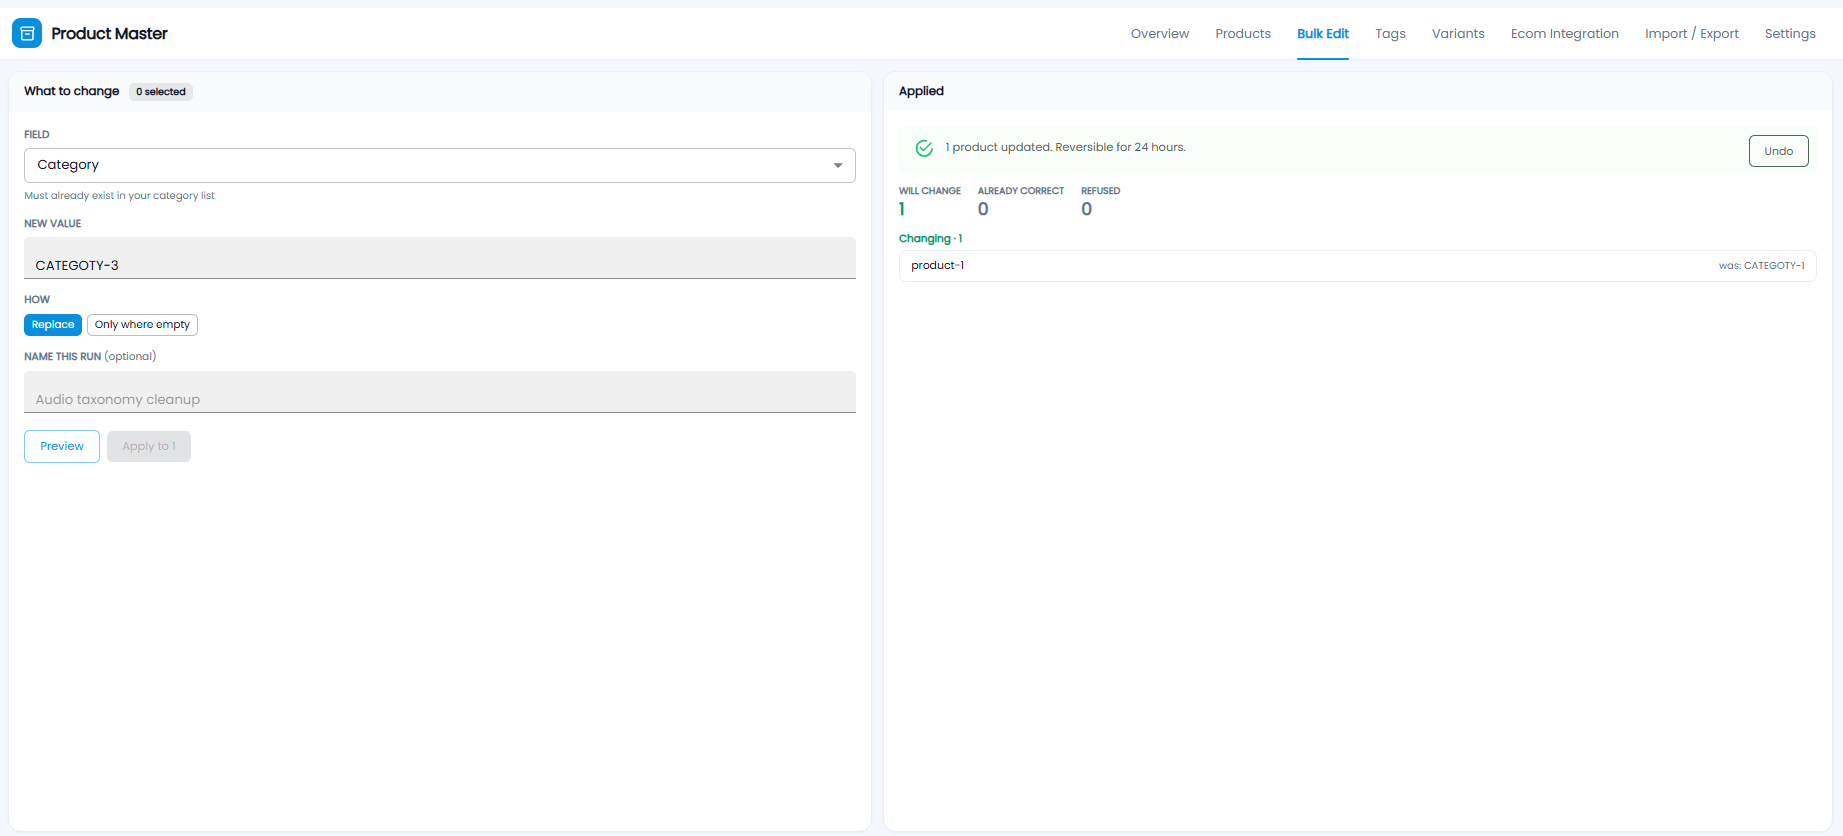
Task: Click the Name this run input
Action: [440, 392]
